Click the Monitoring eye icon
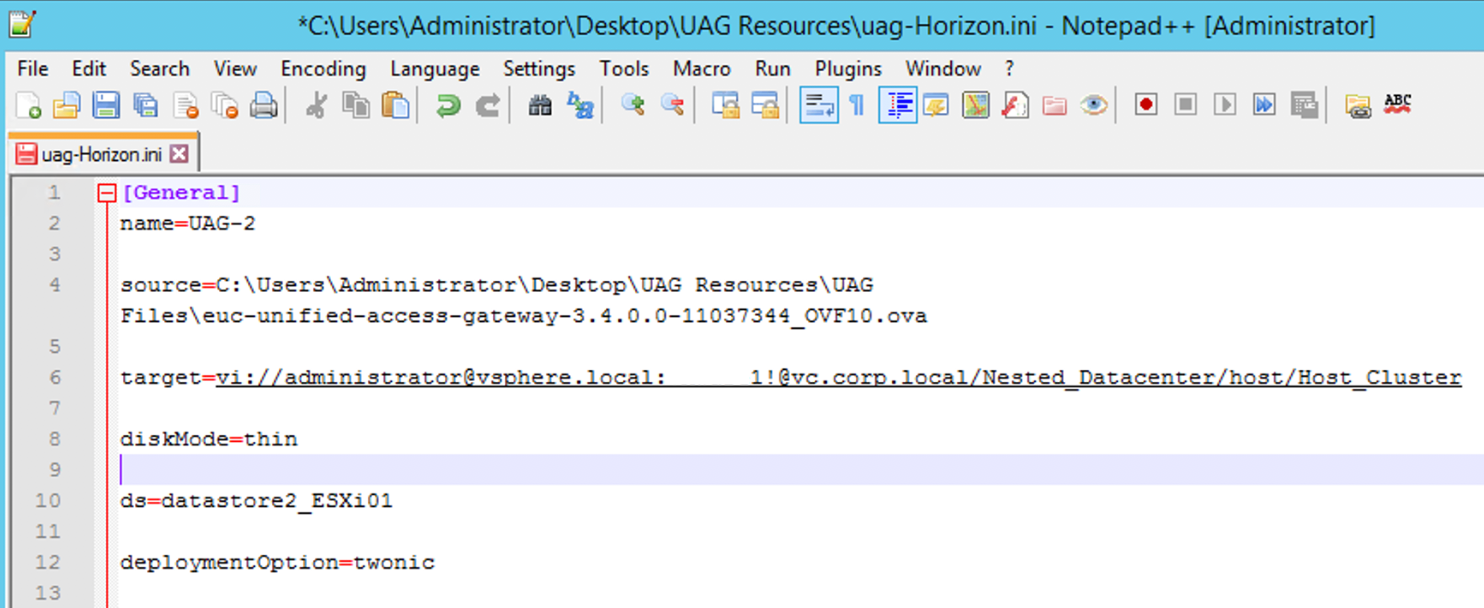Screen dimensions: 1484x608 coord(1093,104)
